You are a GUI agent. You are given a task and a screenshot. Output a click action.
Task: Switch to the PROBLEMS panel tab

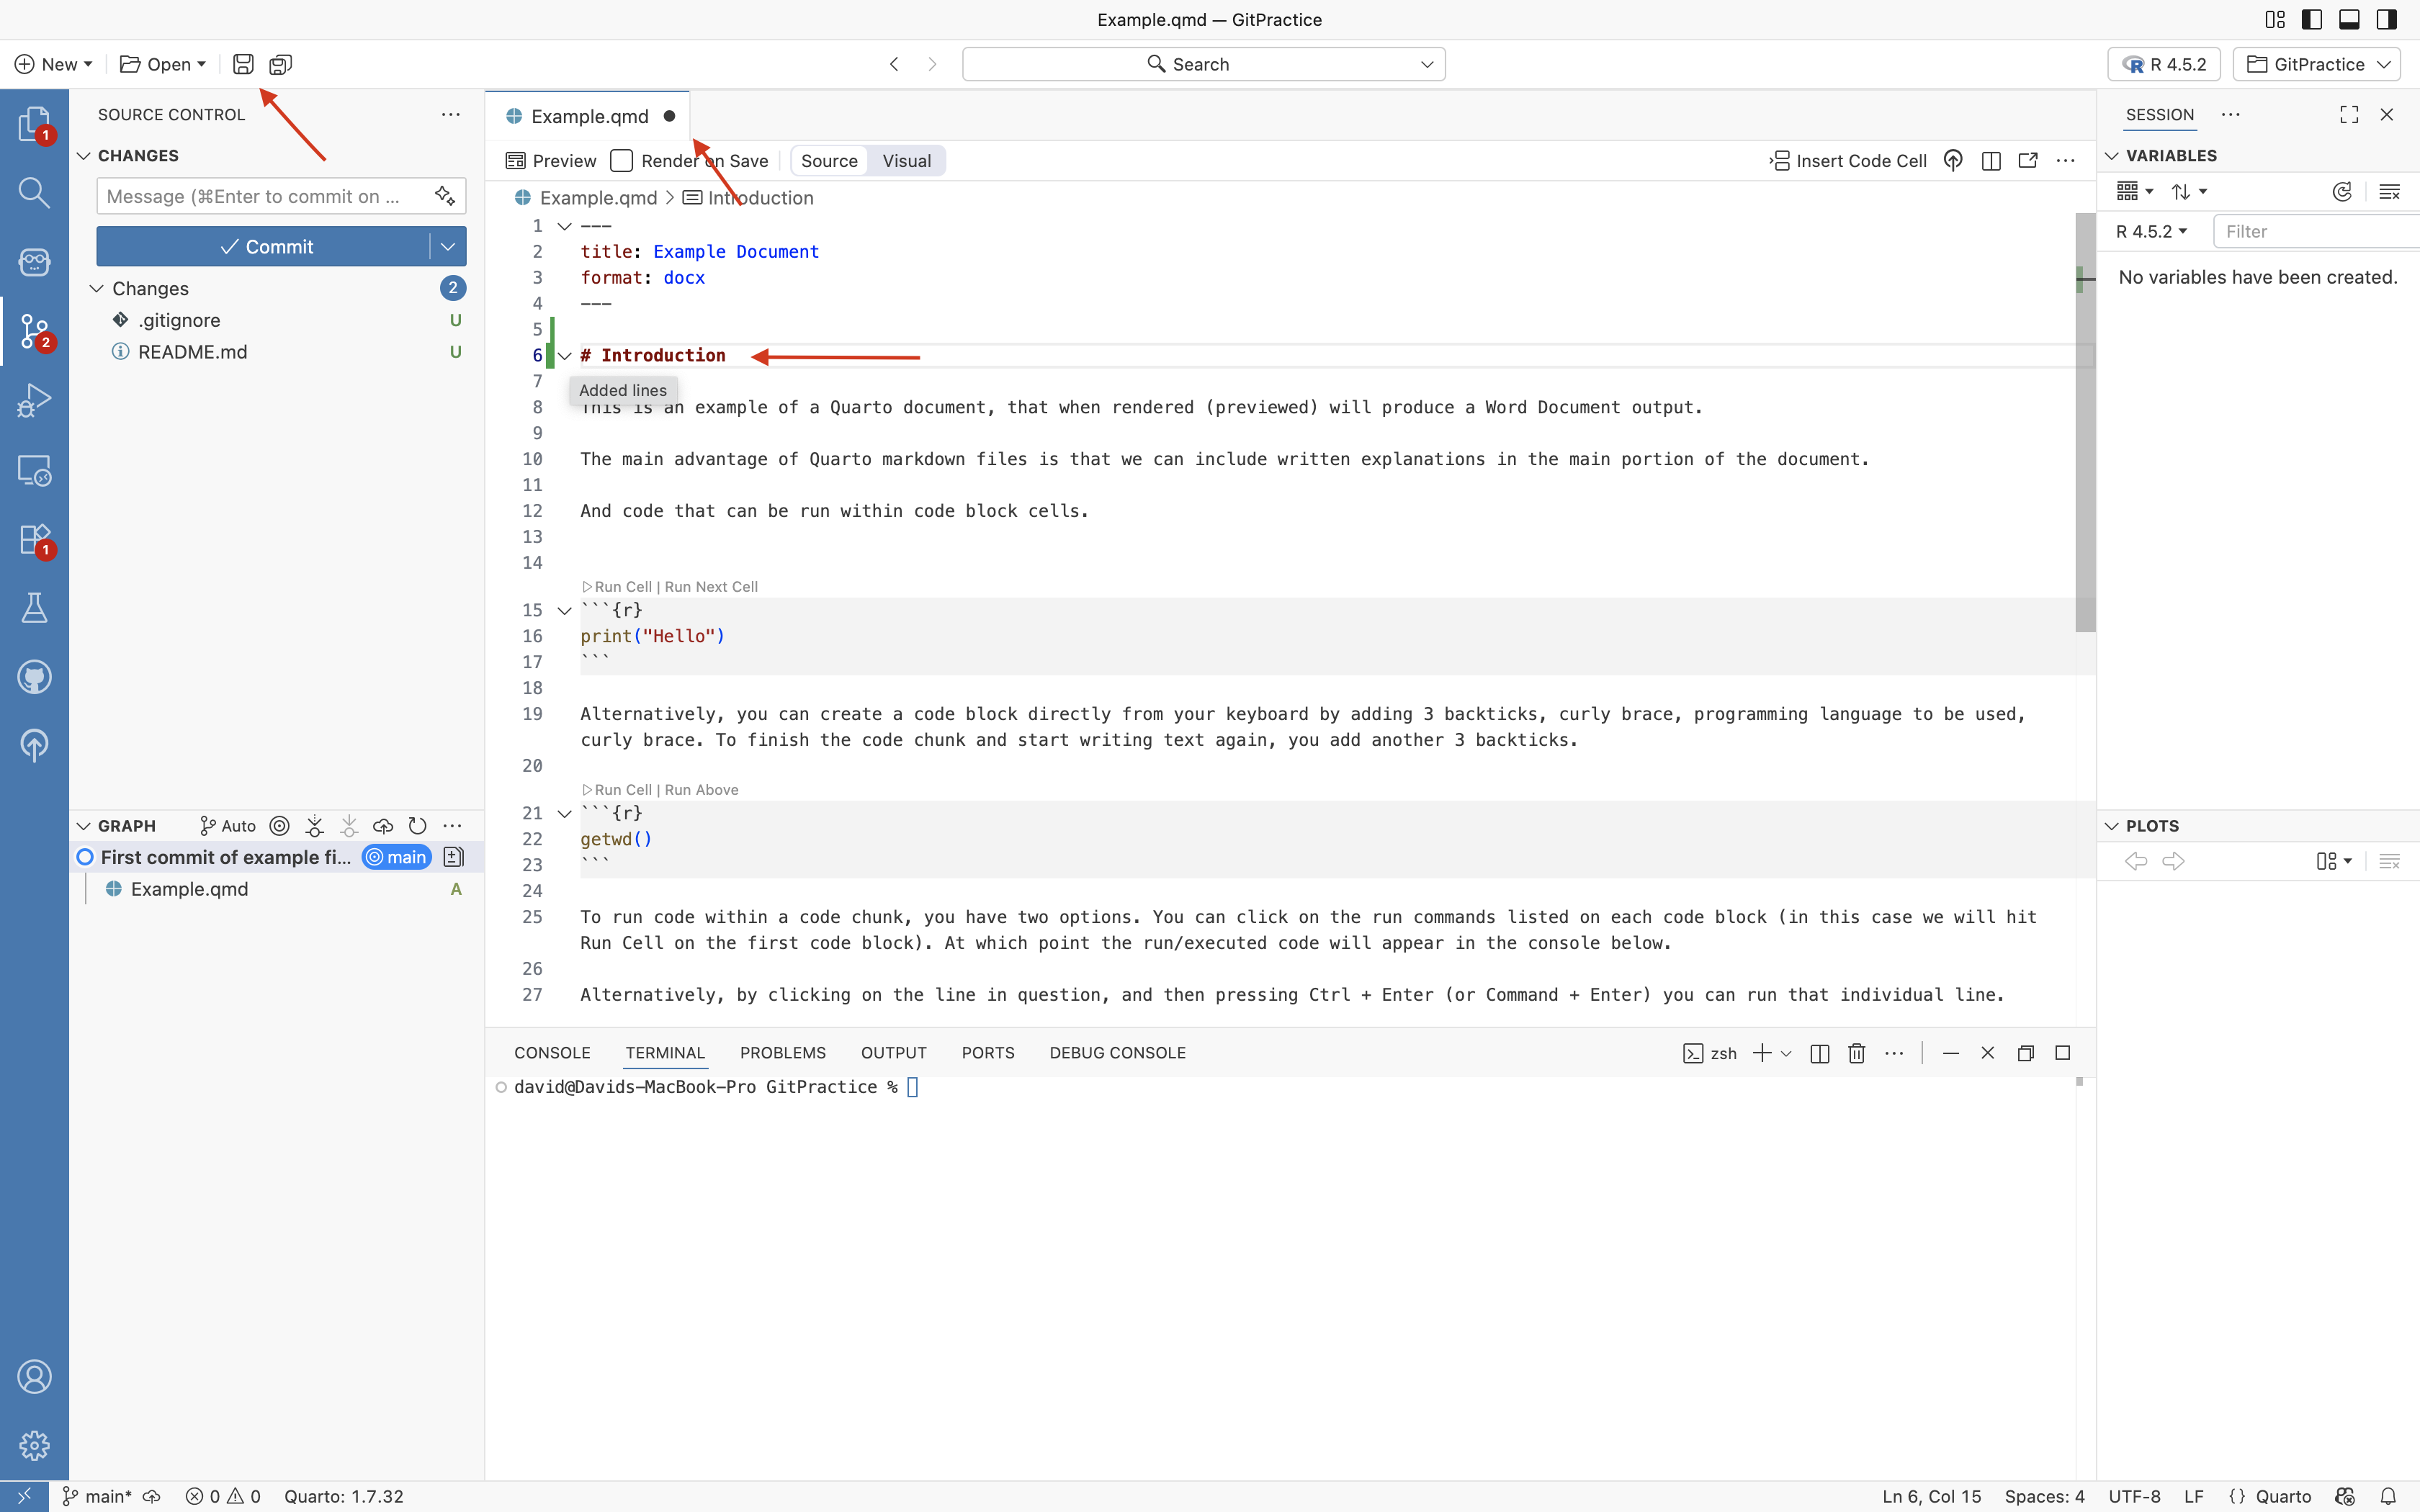(783, 1053)
